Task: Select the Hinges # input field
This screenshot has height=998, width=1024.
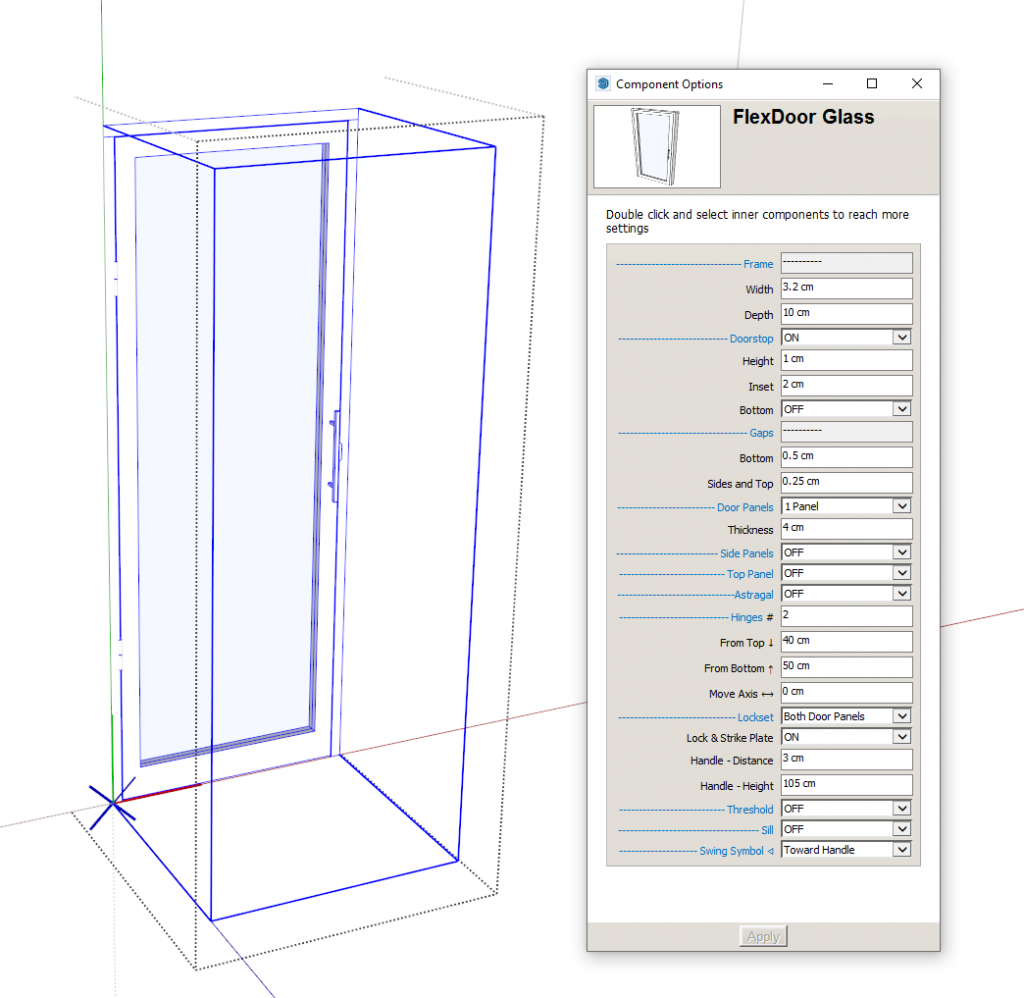Action: tap(846, 617)
